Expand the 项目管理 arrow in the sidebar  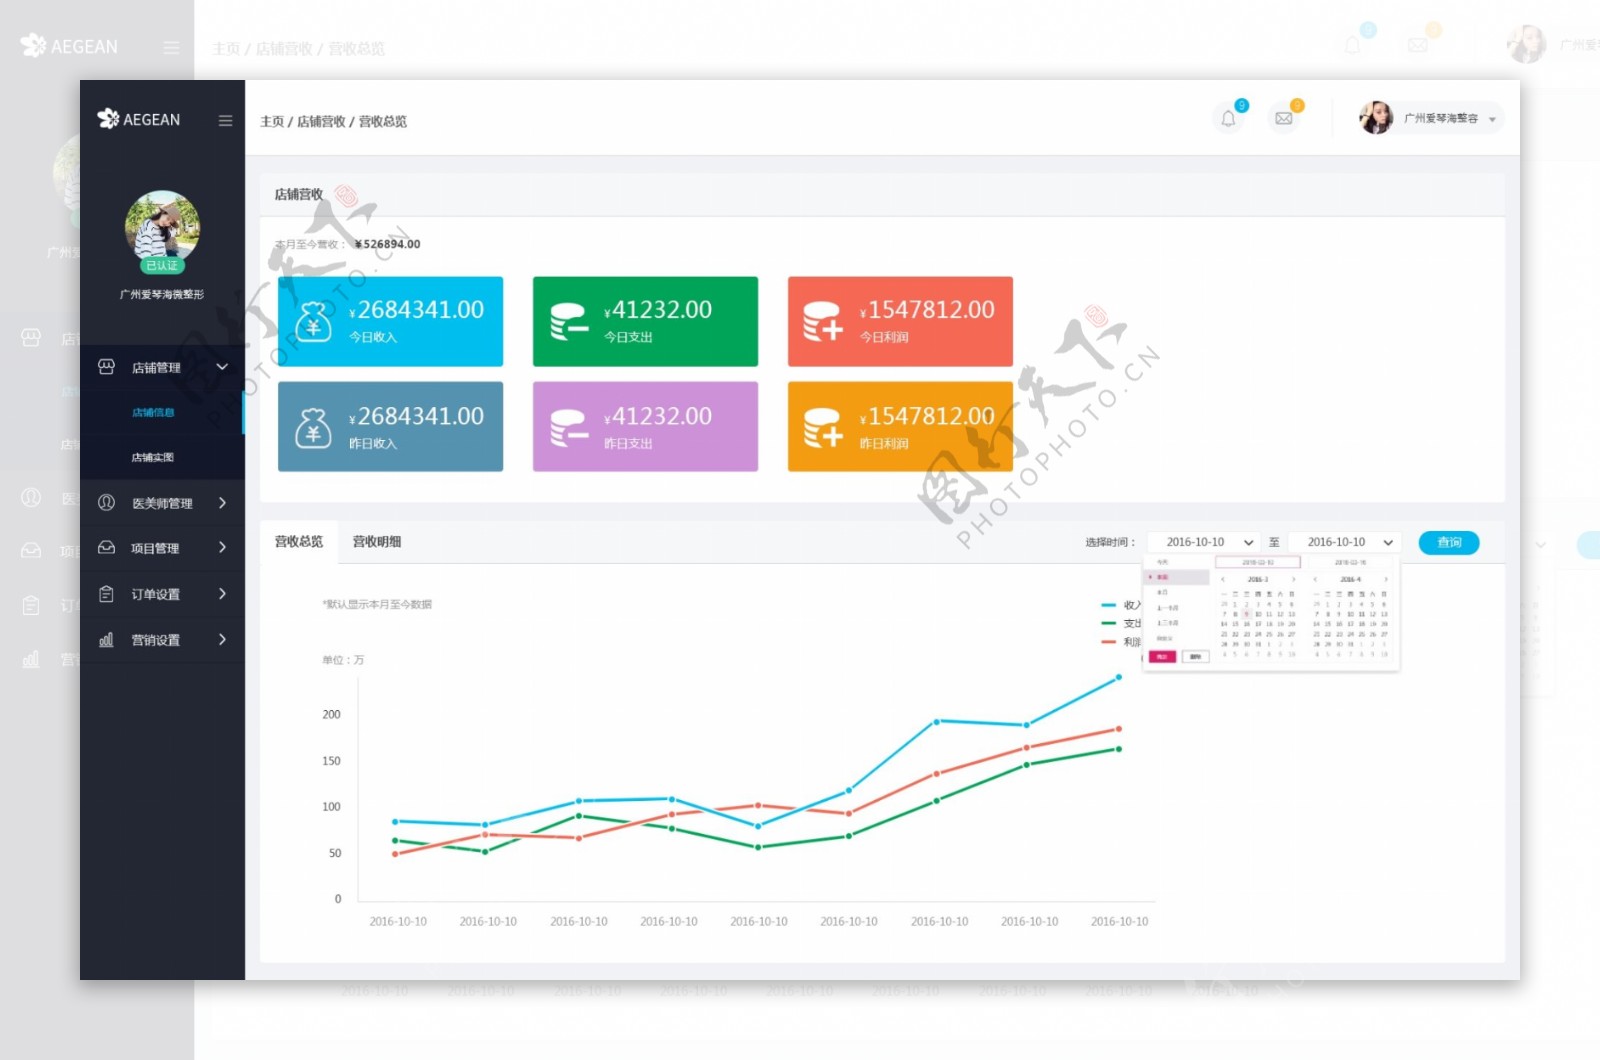click(x=222, y=547)
